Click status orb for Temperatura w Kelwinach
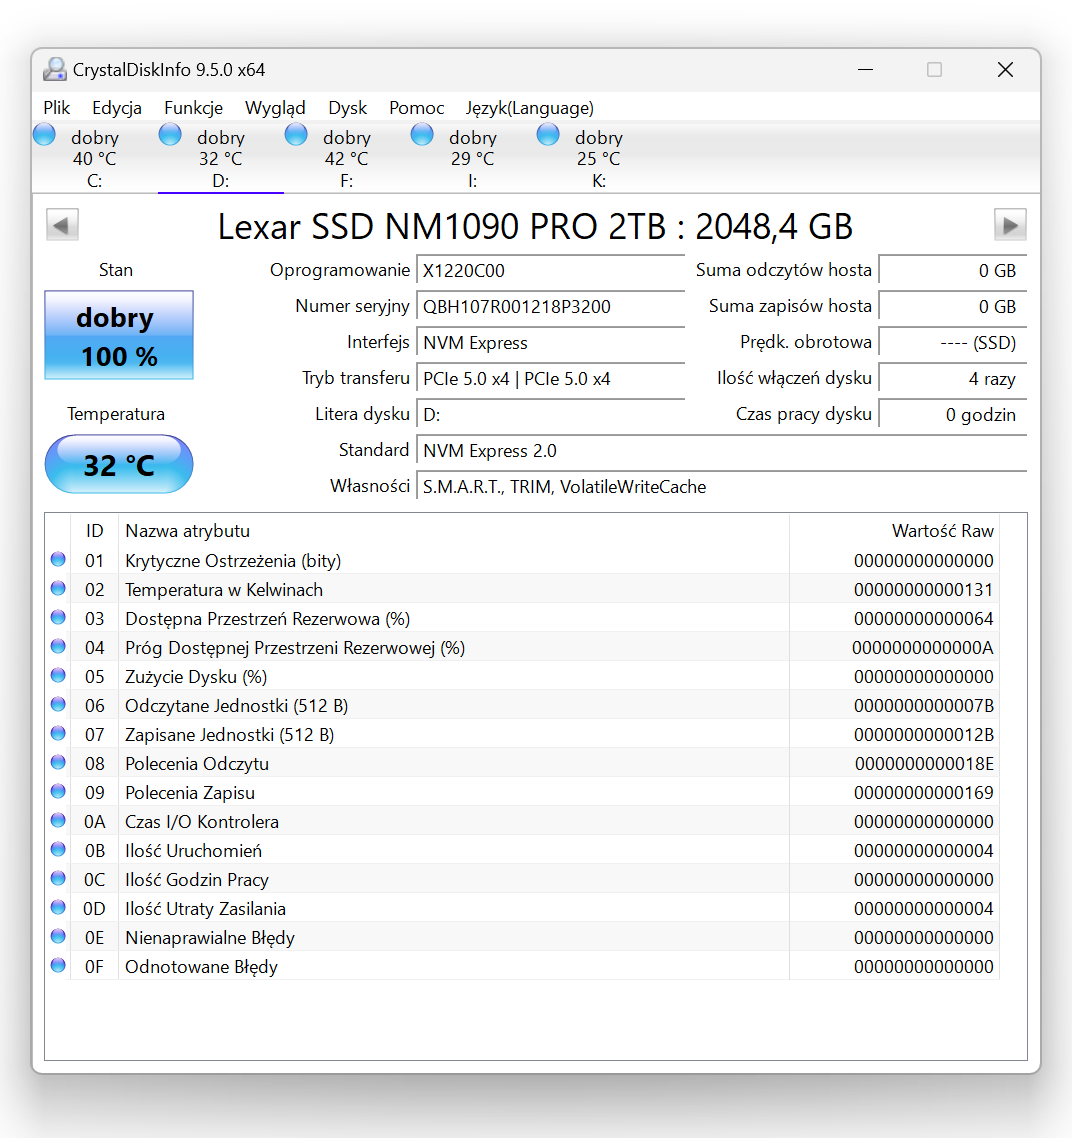This screenshot has height=1138, width=1072. click(58, 589)
